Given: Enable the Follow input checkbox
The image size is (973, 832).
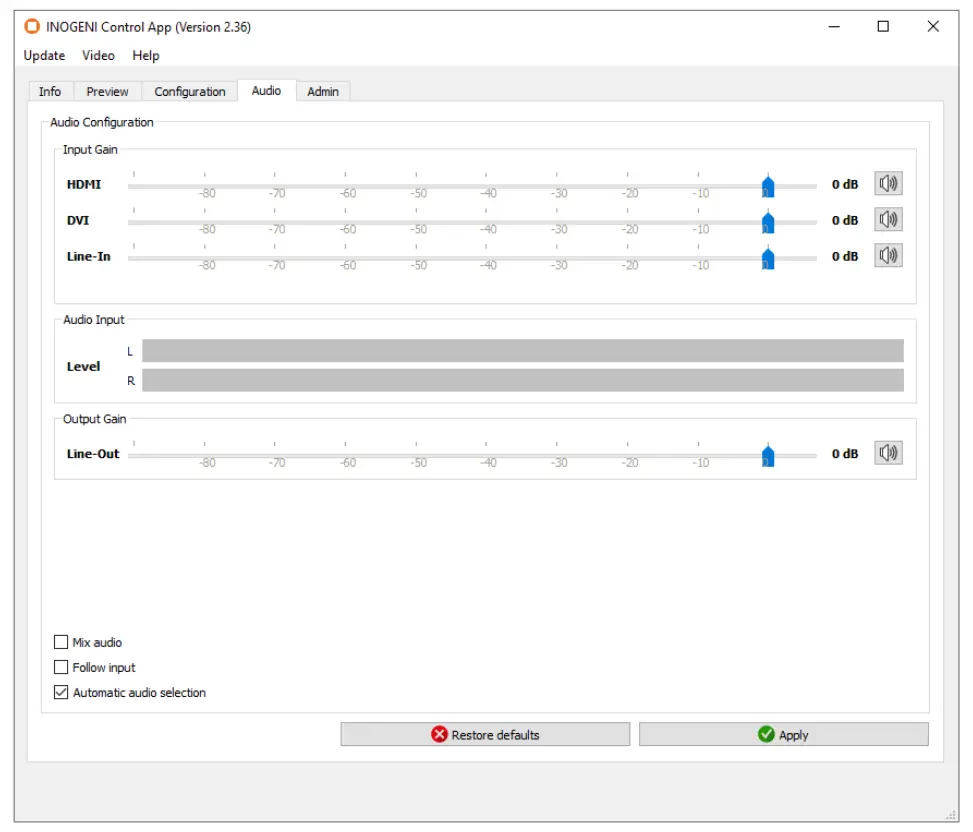Looking at the screenshot, I should click(x=61, y=667).
